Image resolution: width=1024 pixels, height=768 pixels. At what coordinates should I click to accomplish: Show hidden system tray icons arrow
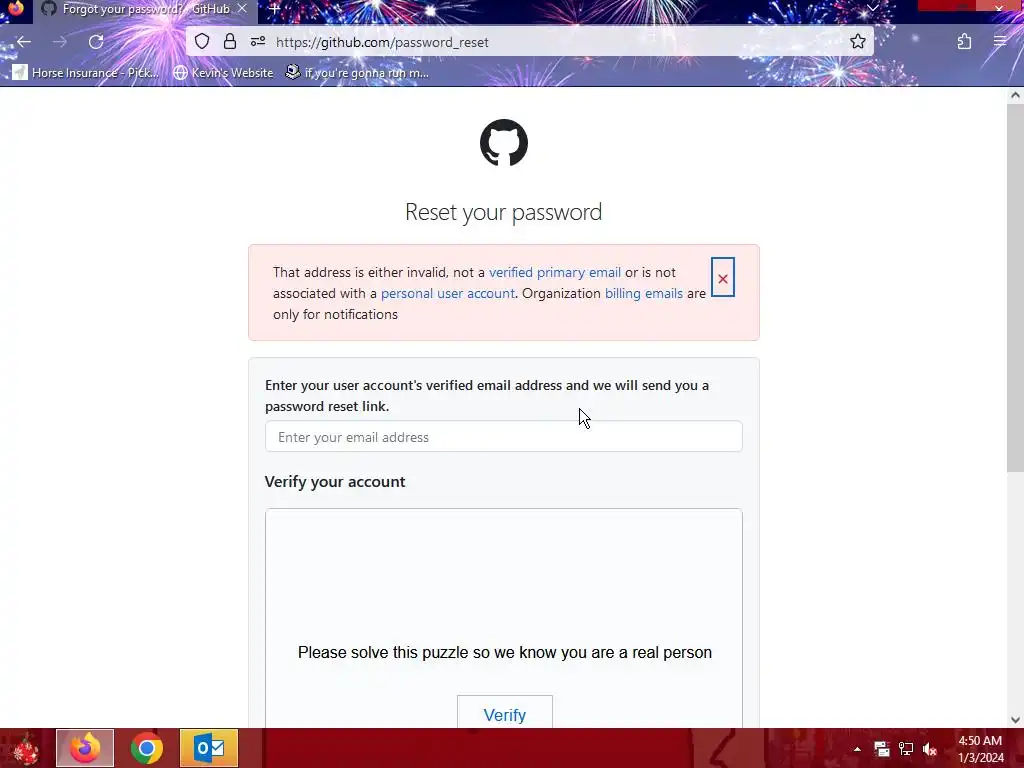click(x=857, y=749)
